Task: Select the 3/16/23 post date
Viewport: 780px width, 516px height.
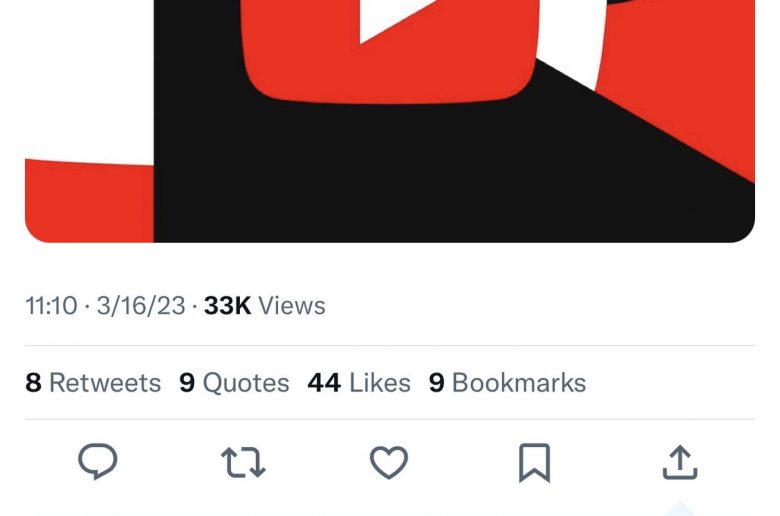Action: (x=141, y=306)
